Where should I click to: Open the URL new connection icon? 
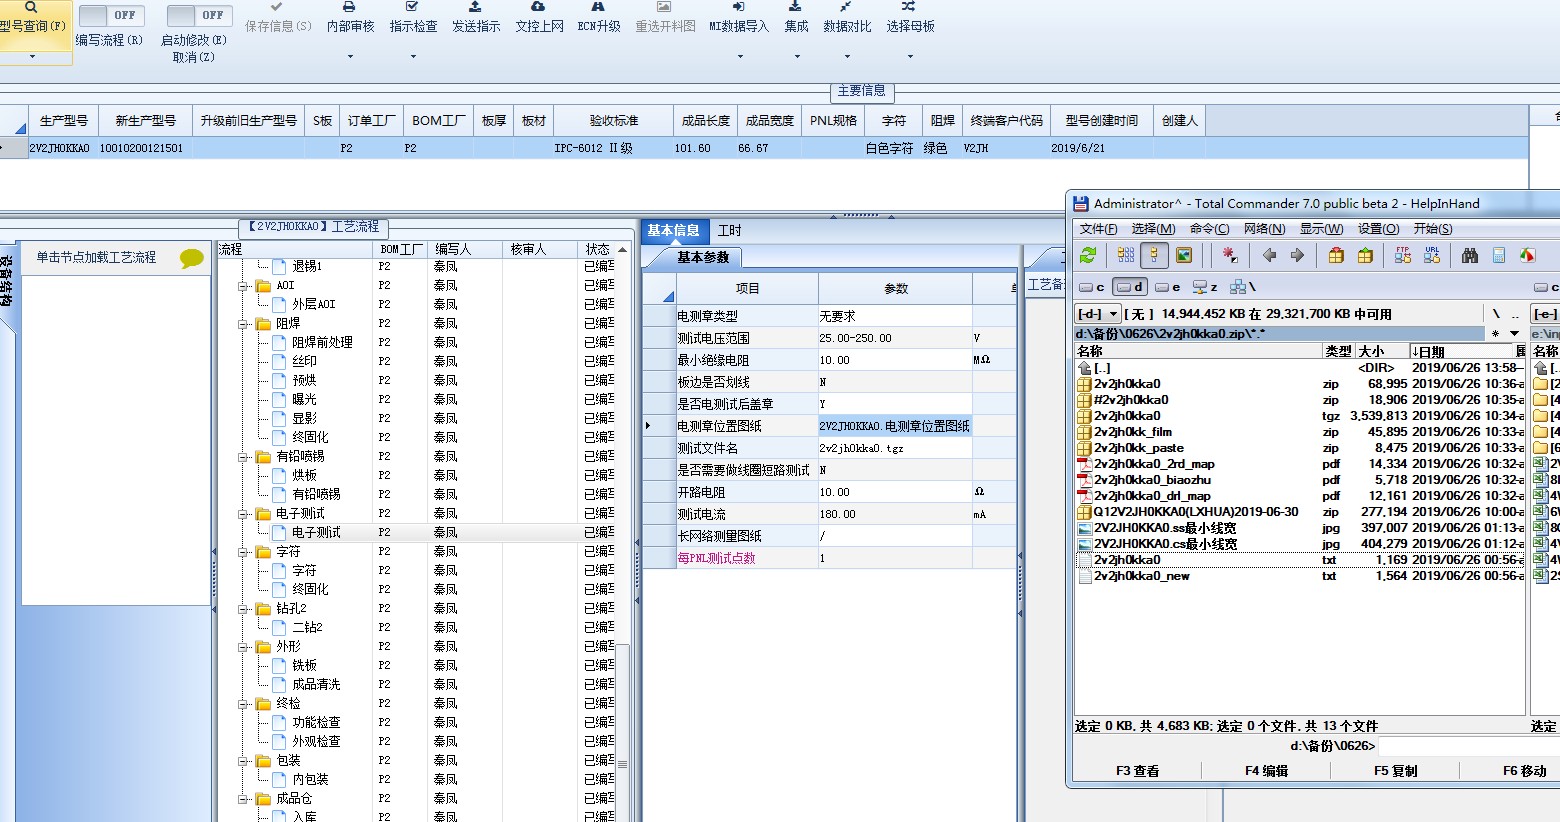coord(1432,255)
